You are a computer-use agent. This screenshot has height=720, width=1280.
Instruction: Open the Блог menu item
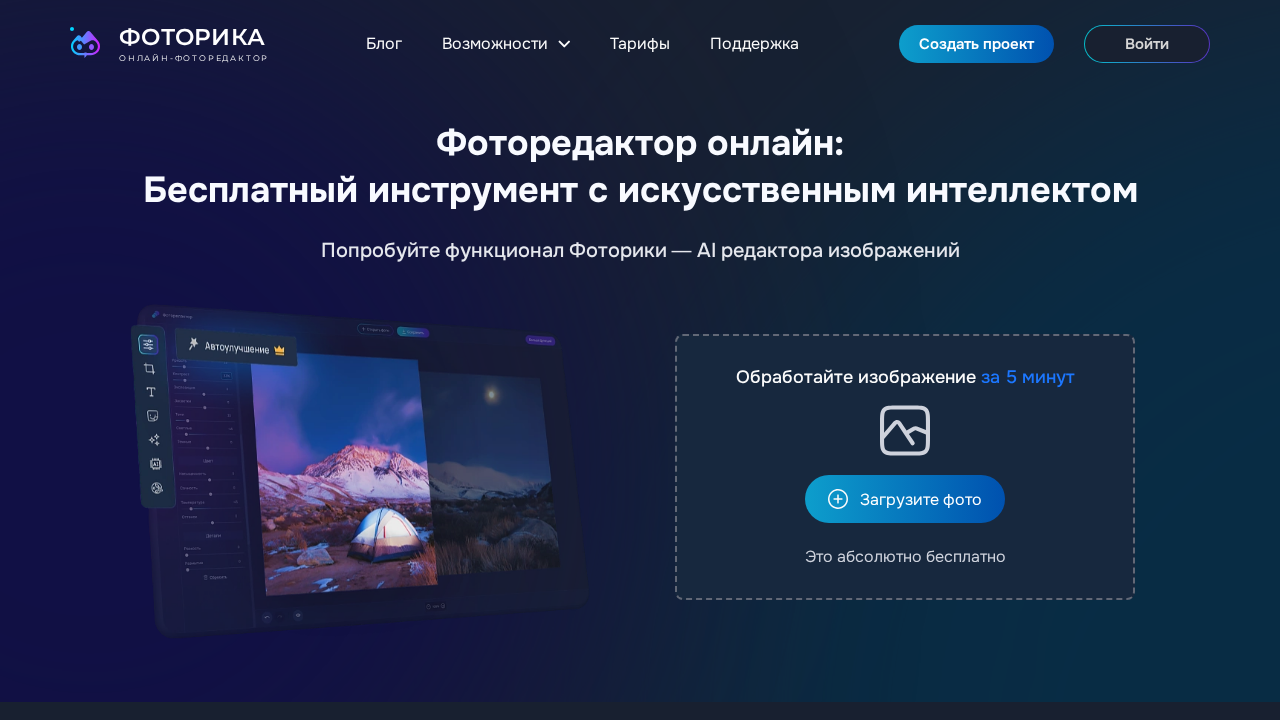(384, 44)
